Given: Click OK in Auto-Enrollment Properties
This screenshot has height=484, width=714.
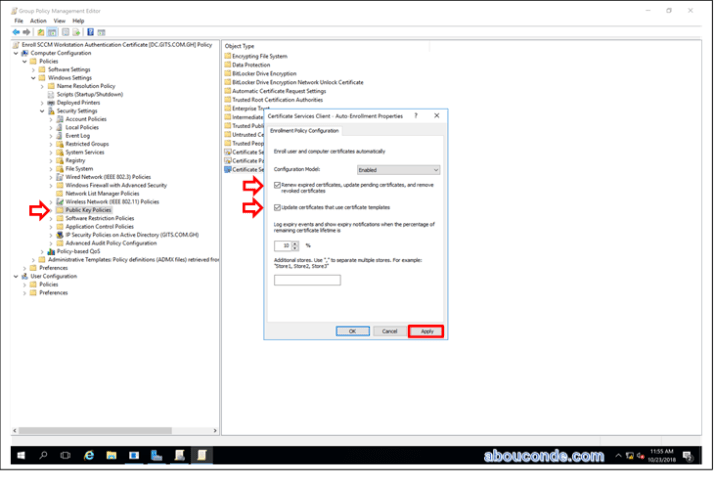Looking at the screenshot, I should click(352, 331).
